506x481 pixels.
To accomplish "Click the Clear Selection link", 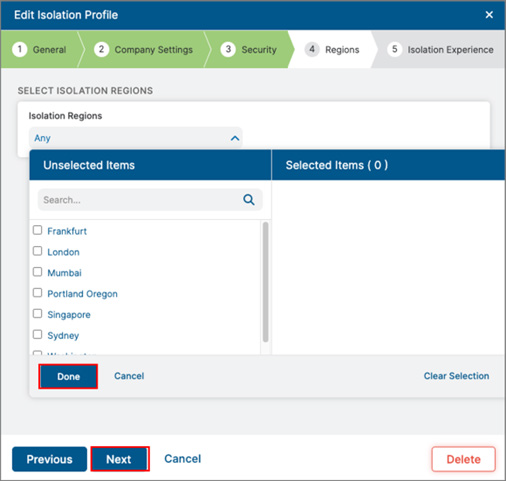I will pyautogui.click(x=456, y=376).
